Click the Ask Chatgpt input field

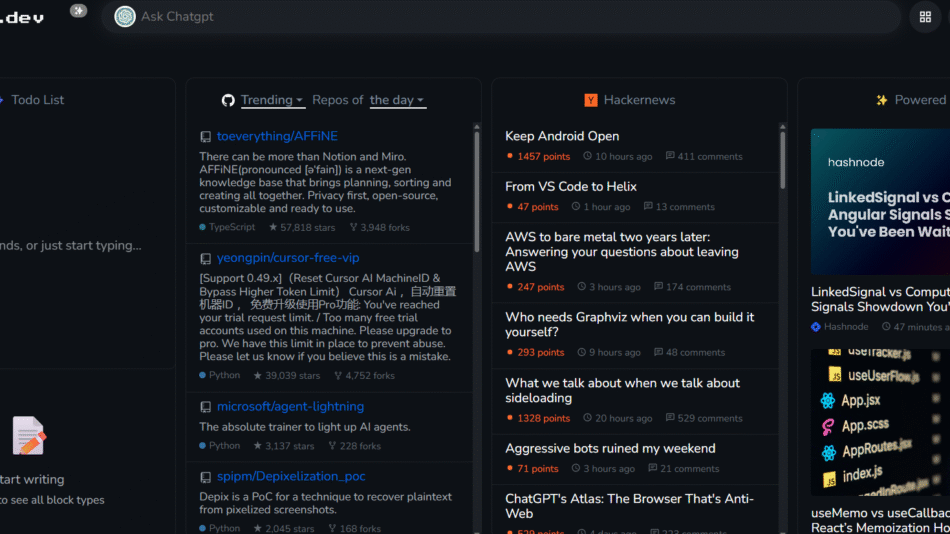pyautogui.click(x=500, y=17)
